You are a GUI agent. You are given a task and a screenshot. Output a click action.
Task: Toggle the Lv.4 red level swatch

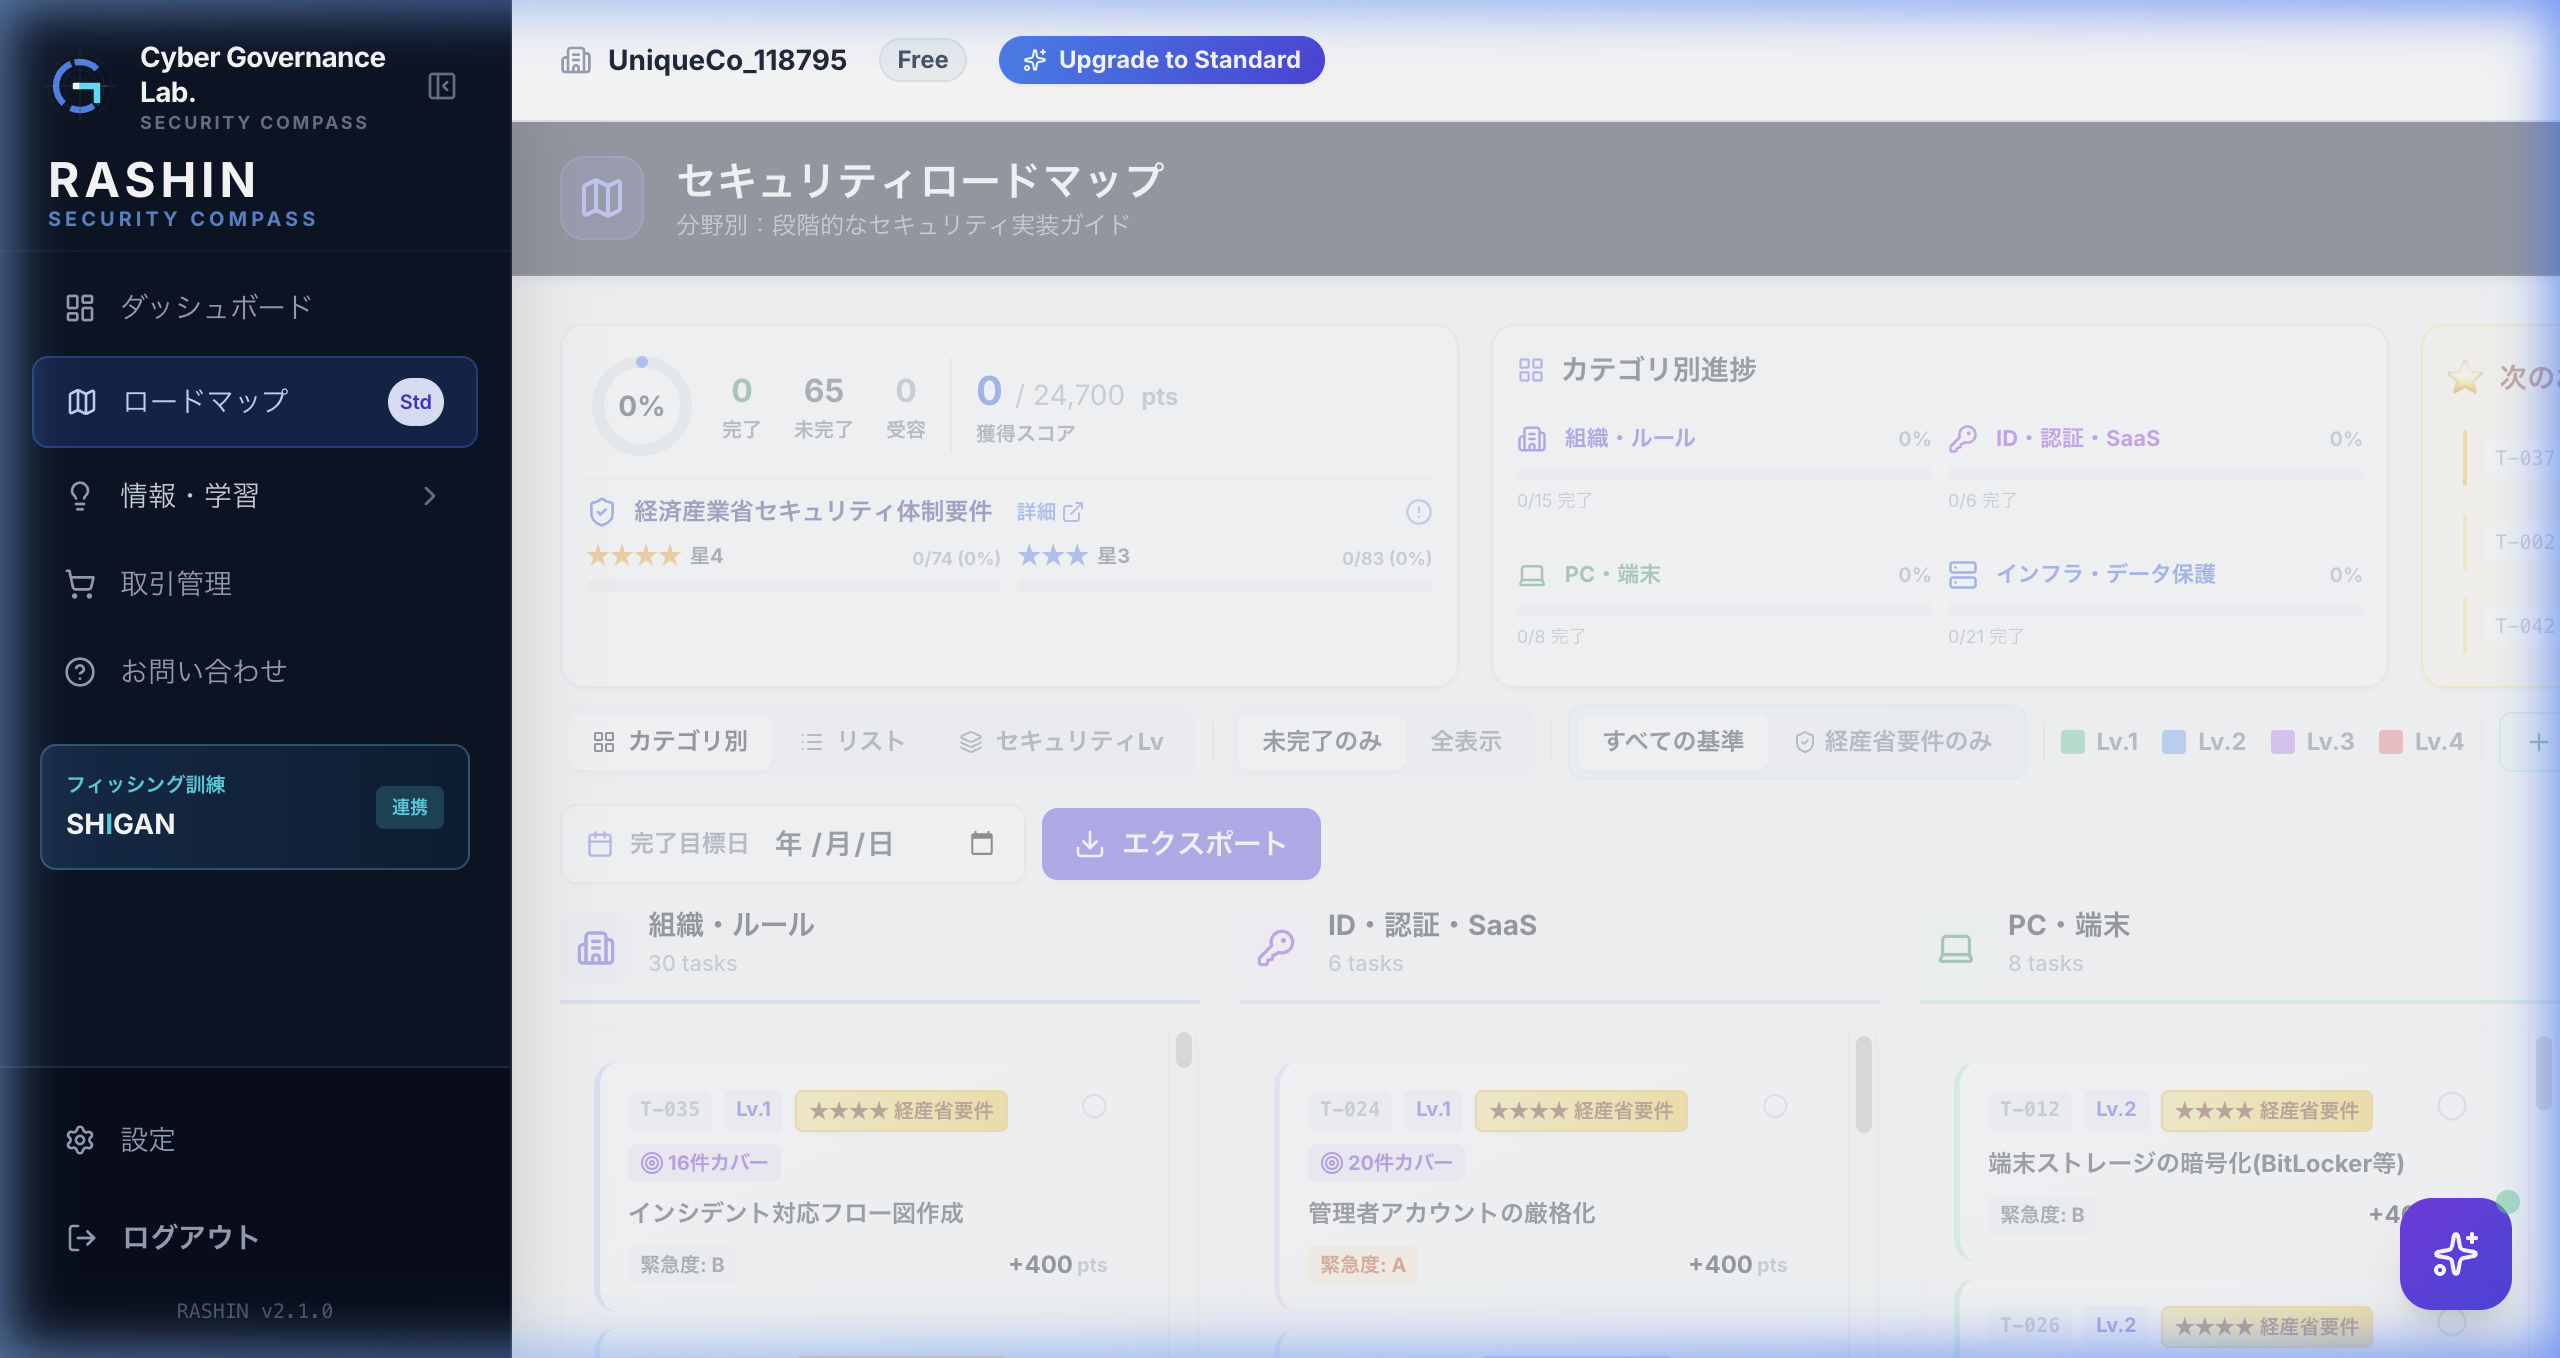(2391, 742)
